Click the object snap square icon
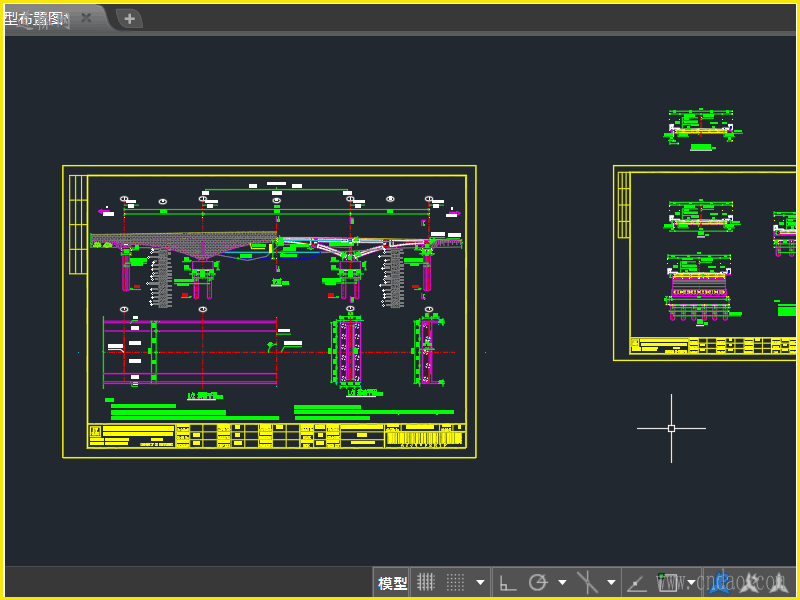800x600 pixels. click(x=668, y=582)
